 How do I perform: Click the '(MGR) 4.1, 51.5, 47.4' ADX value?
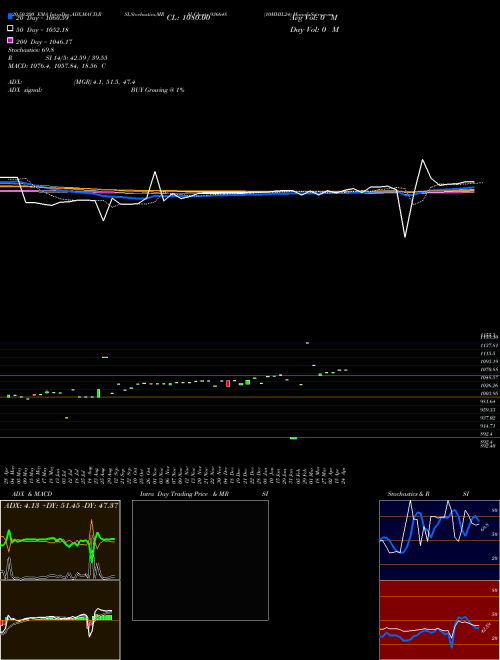click(104, 82)
